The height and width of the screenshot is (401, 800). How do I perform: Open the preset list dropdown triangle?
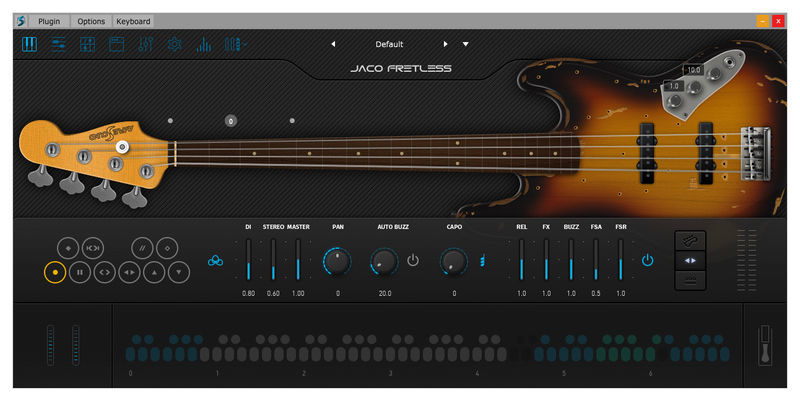coord(465,44)
